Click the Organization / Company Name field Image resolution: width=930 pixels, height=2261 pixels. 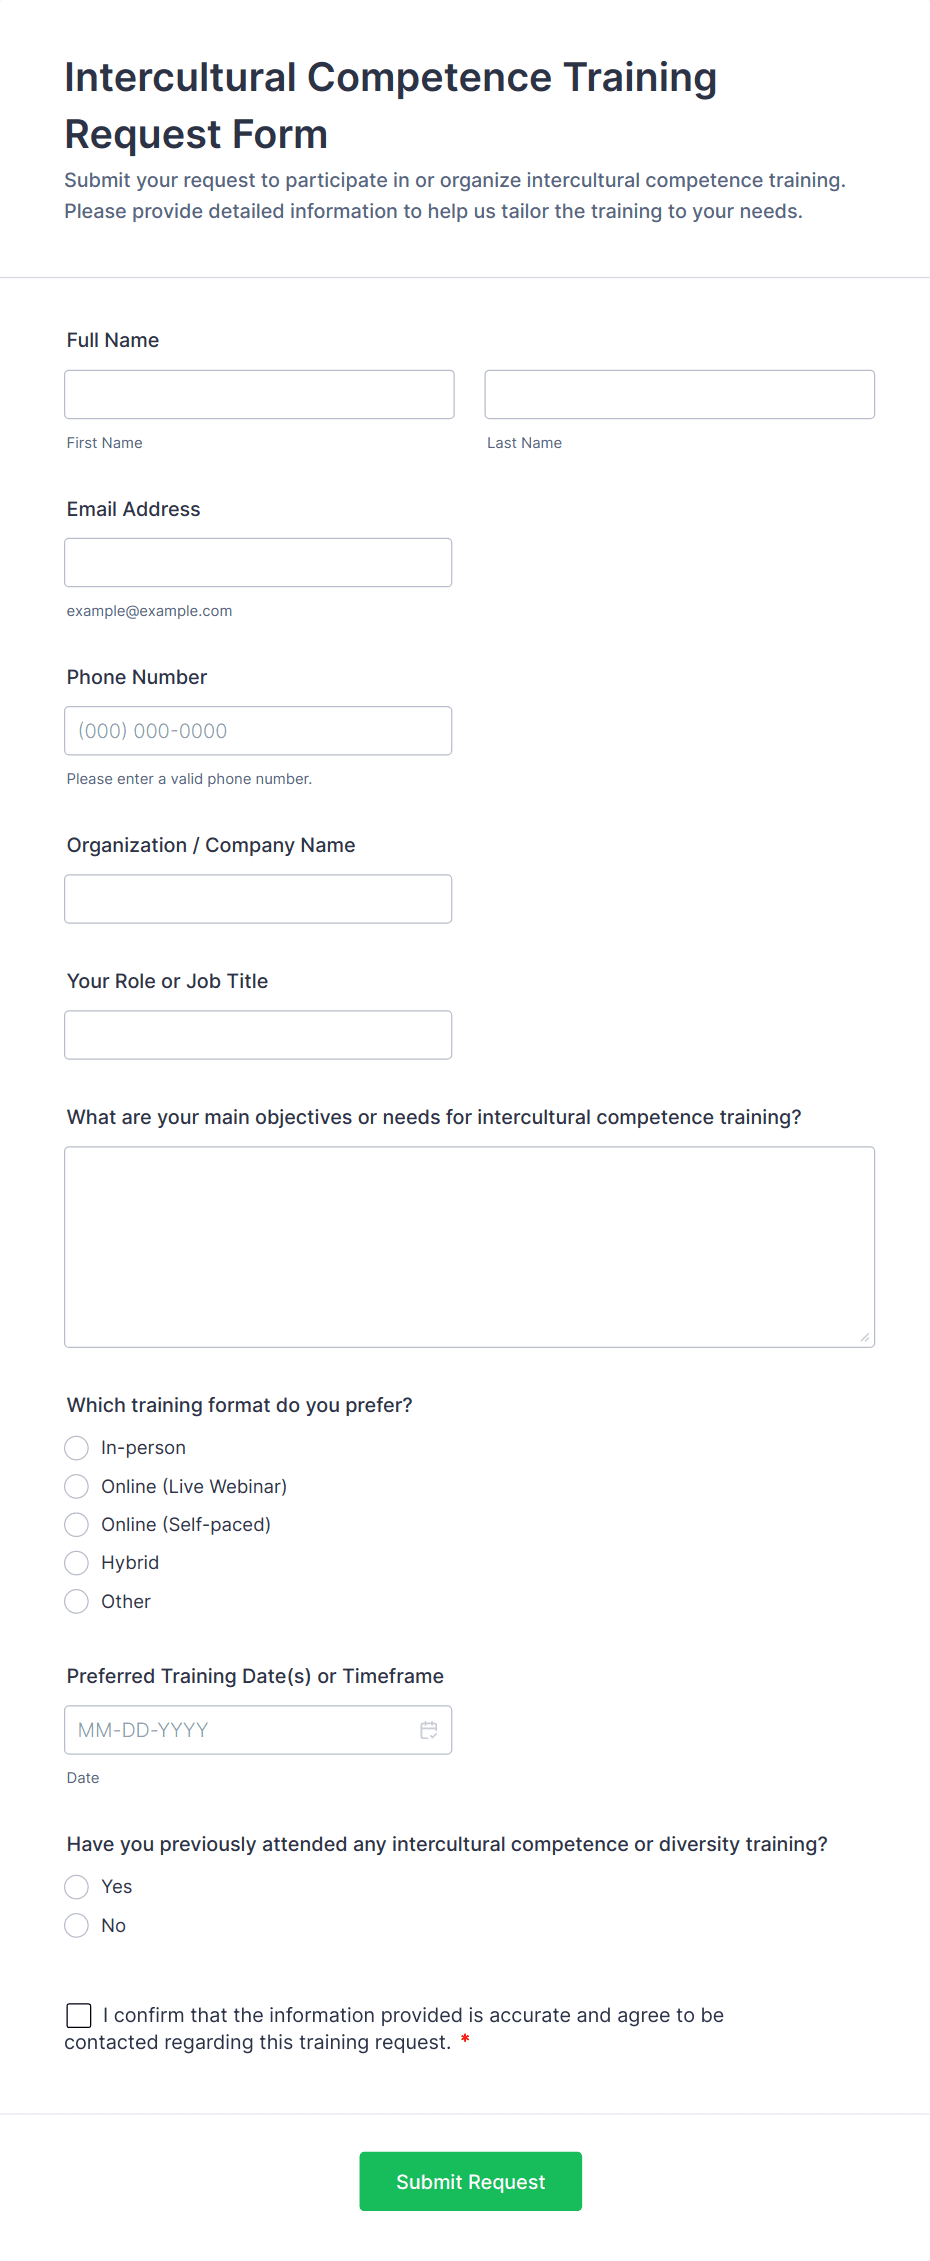tap(258, 898)
